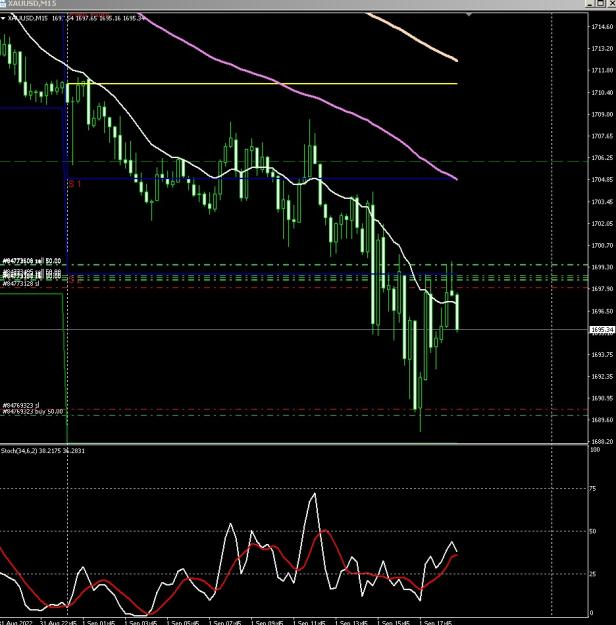The height and width of the screenshot is (625, 616).
Task: Click the 1707.65 price axis label
Action: 602,136
